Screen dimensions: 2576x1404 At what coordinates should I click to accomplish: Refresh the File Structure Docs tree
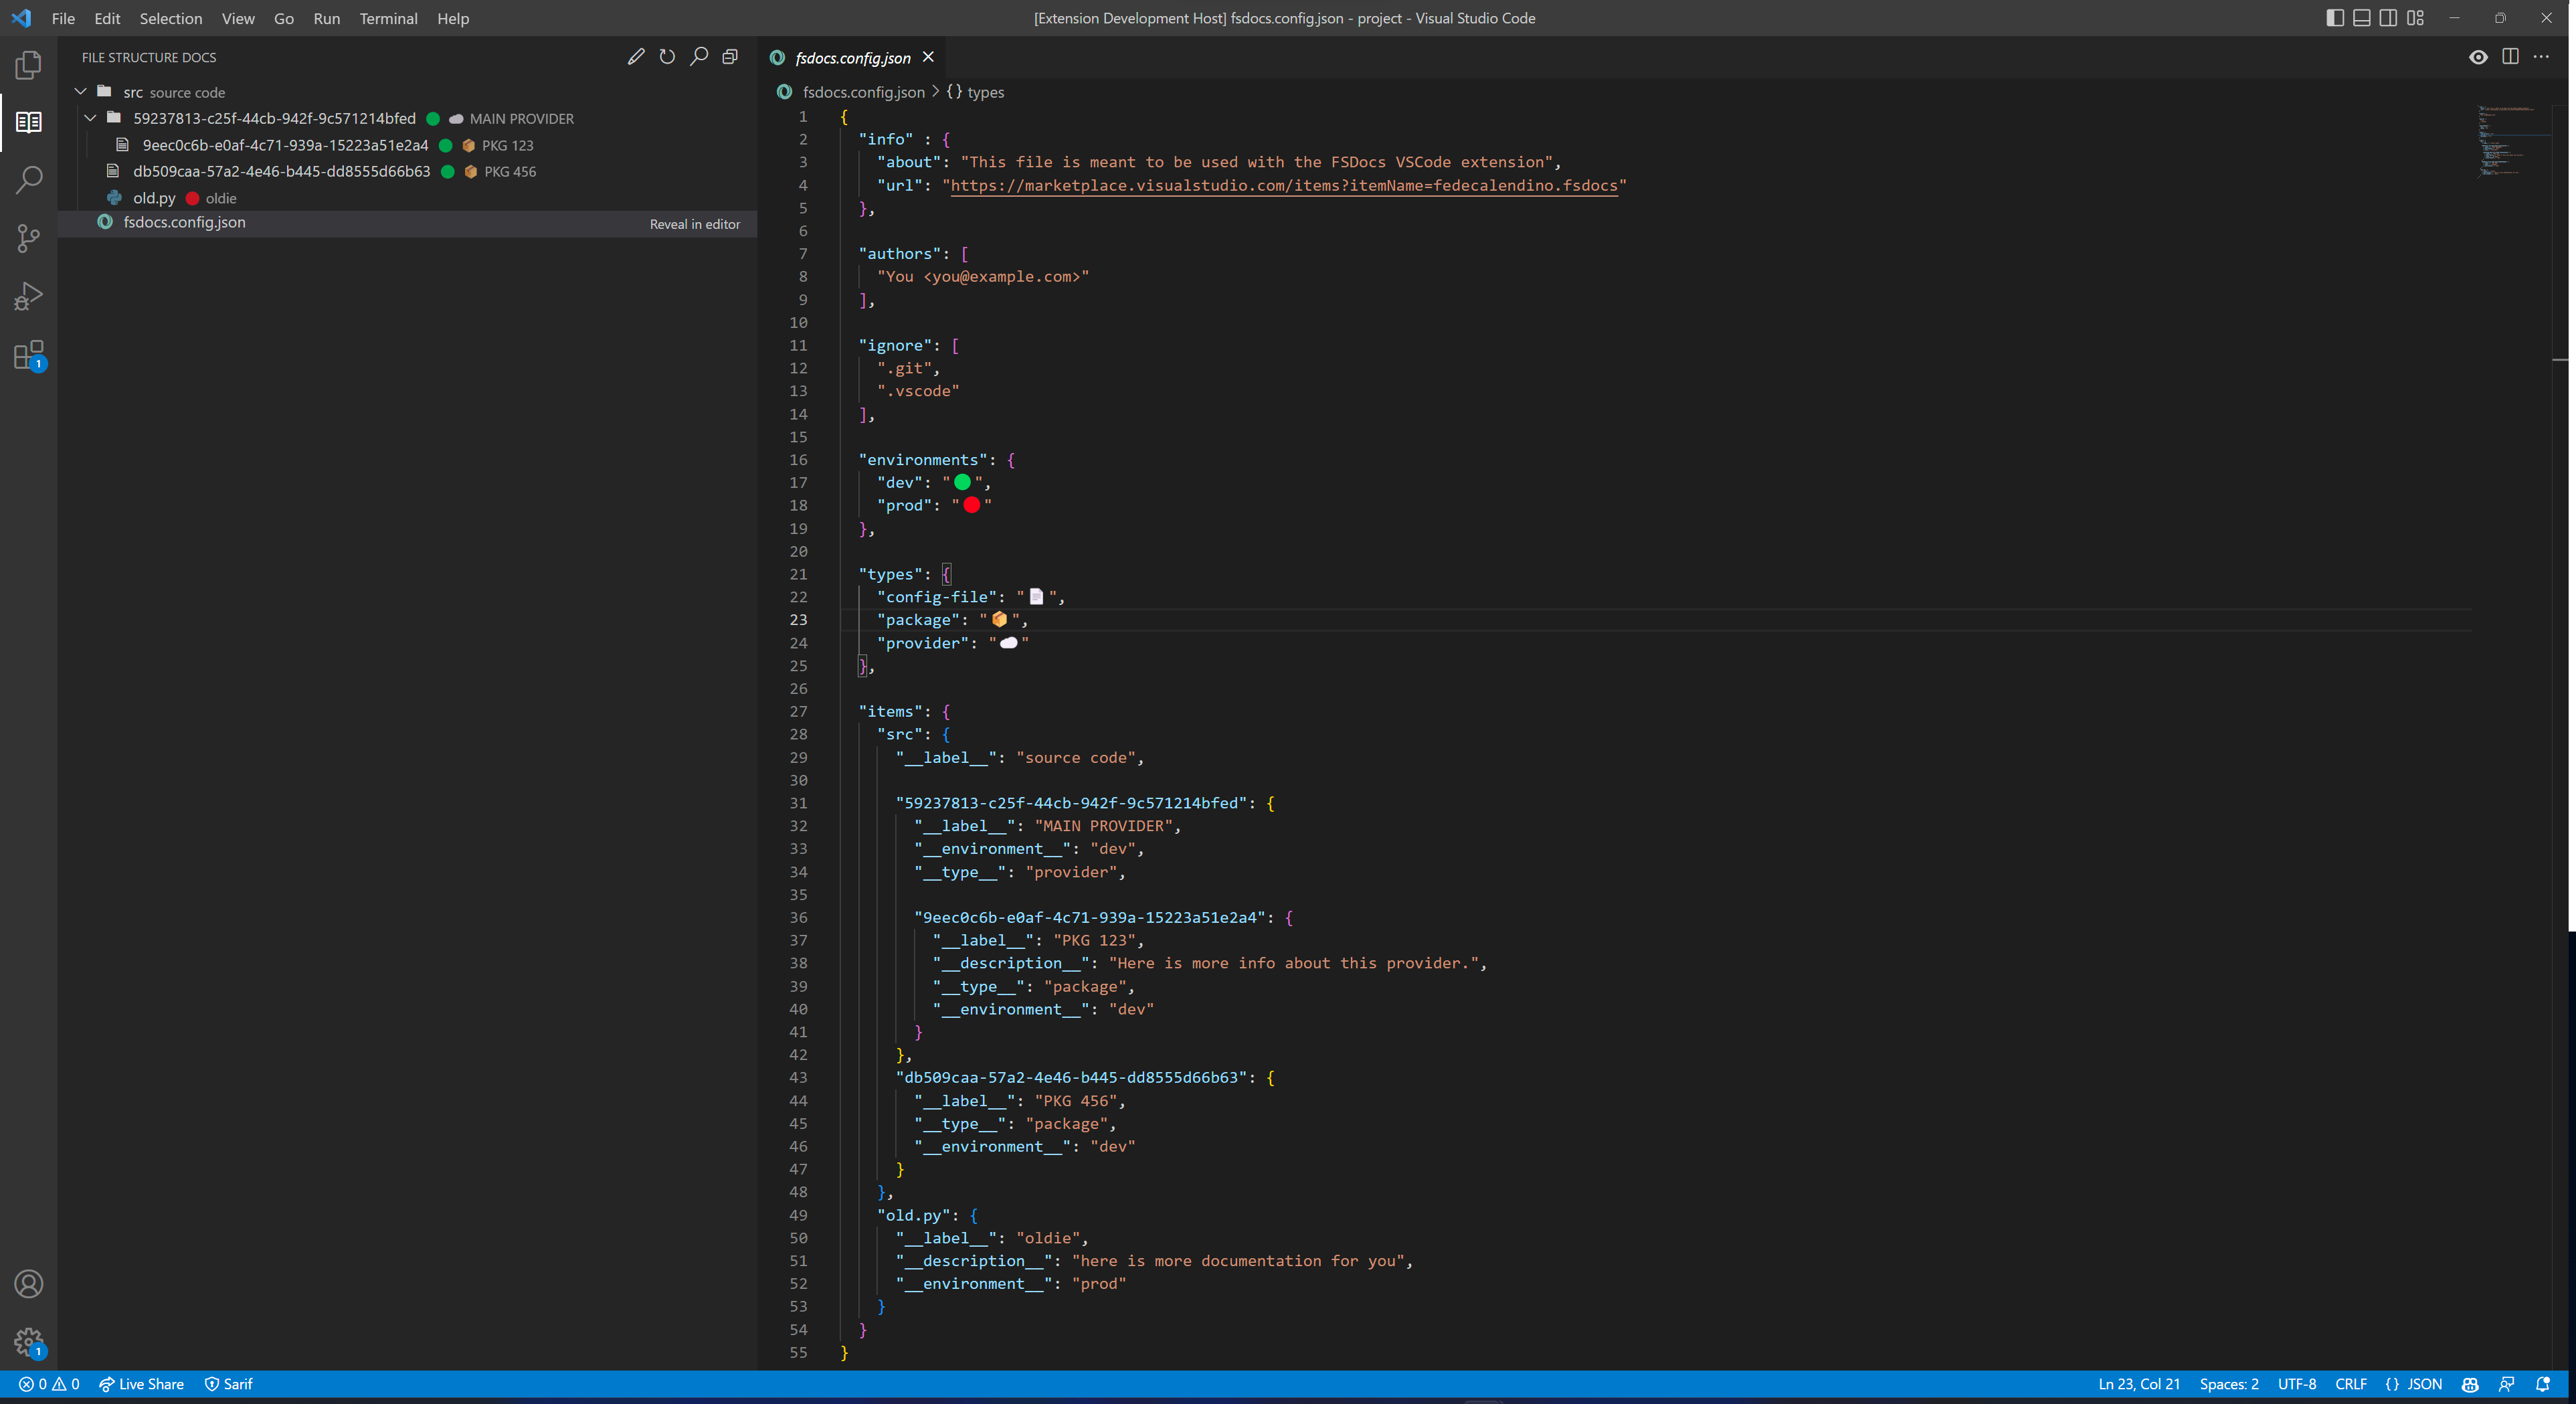tap(667, 57)
